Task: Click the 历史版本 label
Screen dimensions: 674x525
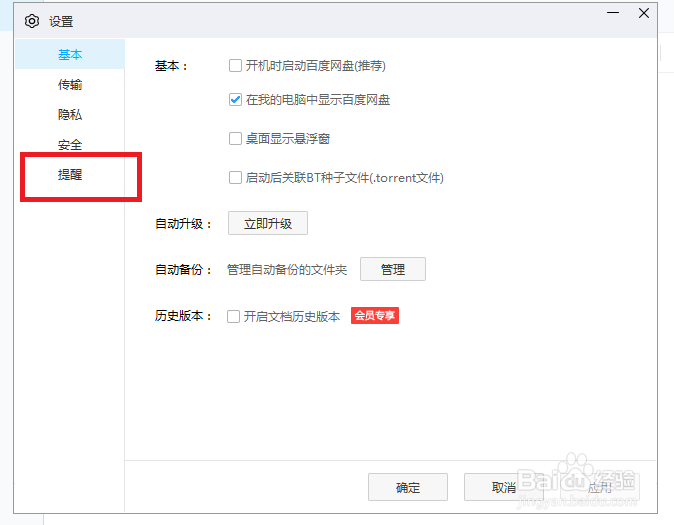Action: (x=184, y=316)
